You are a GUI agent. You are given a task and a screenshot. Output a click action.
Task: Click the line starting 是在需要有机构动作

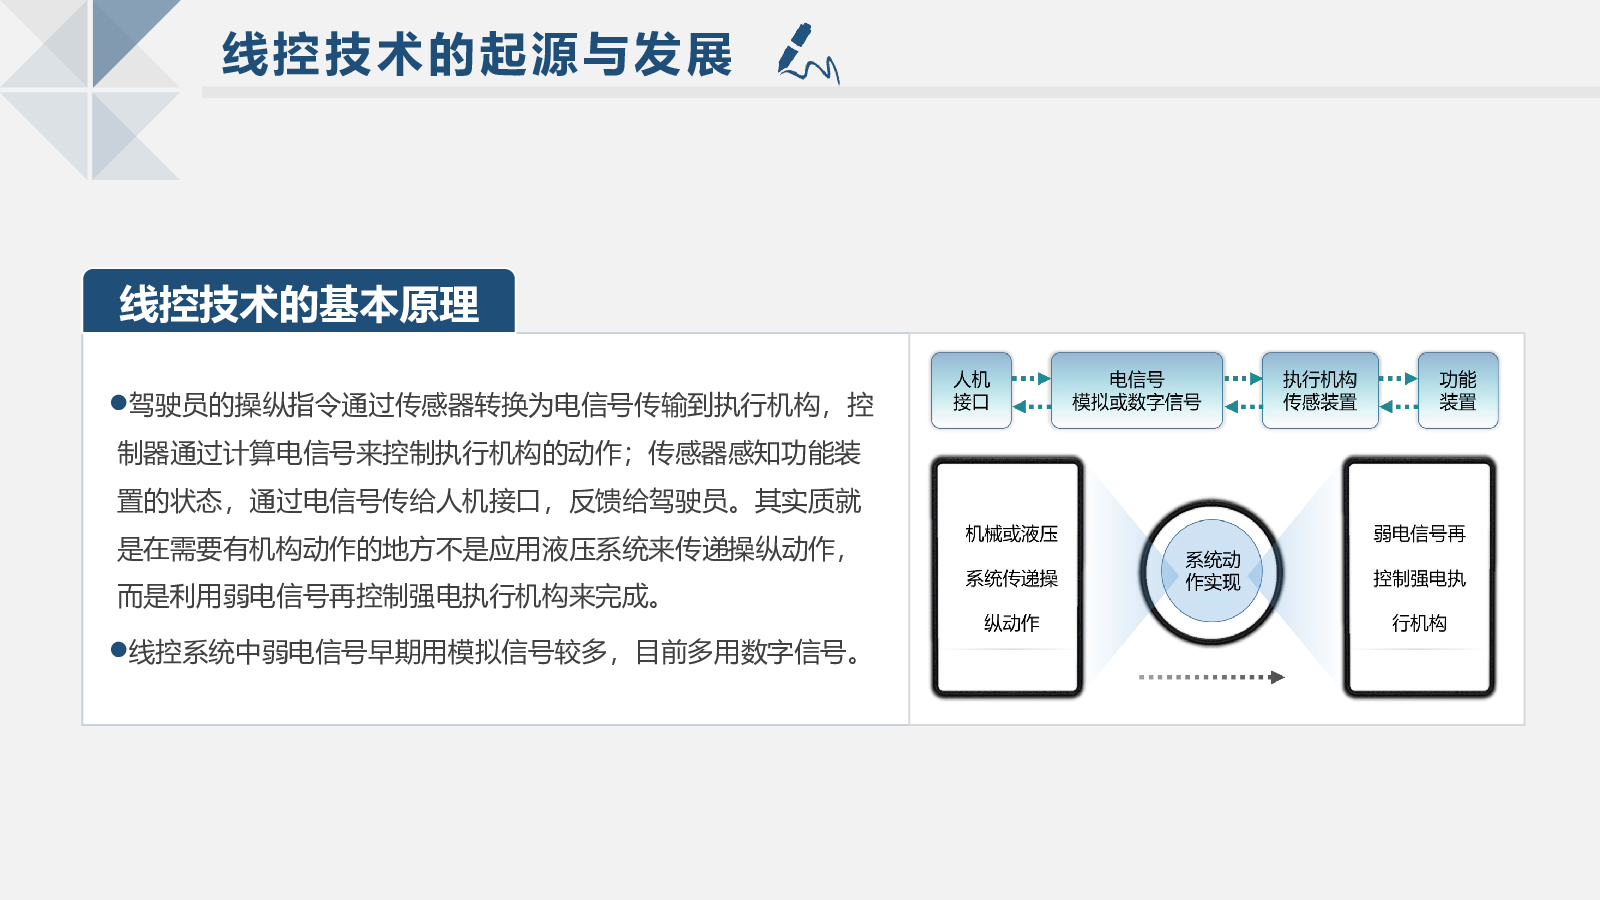coord(482,549)
